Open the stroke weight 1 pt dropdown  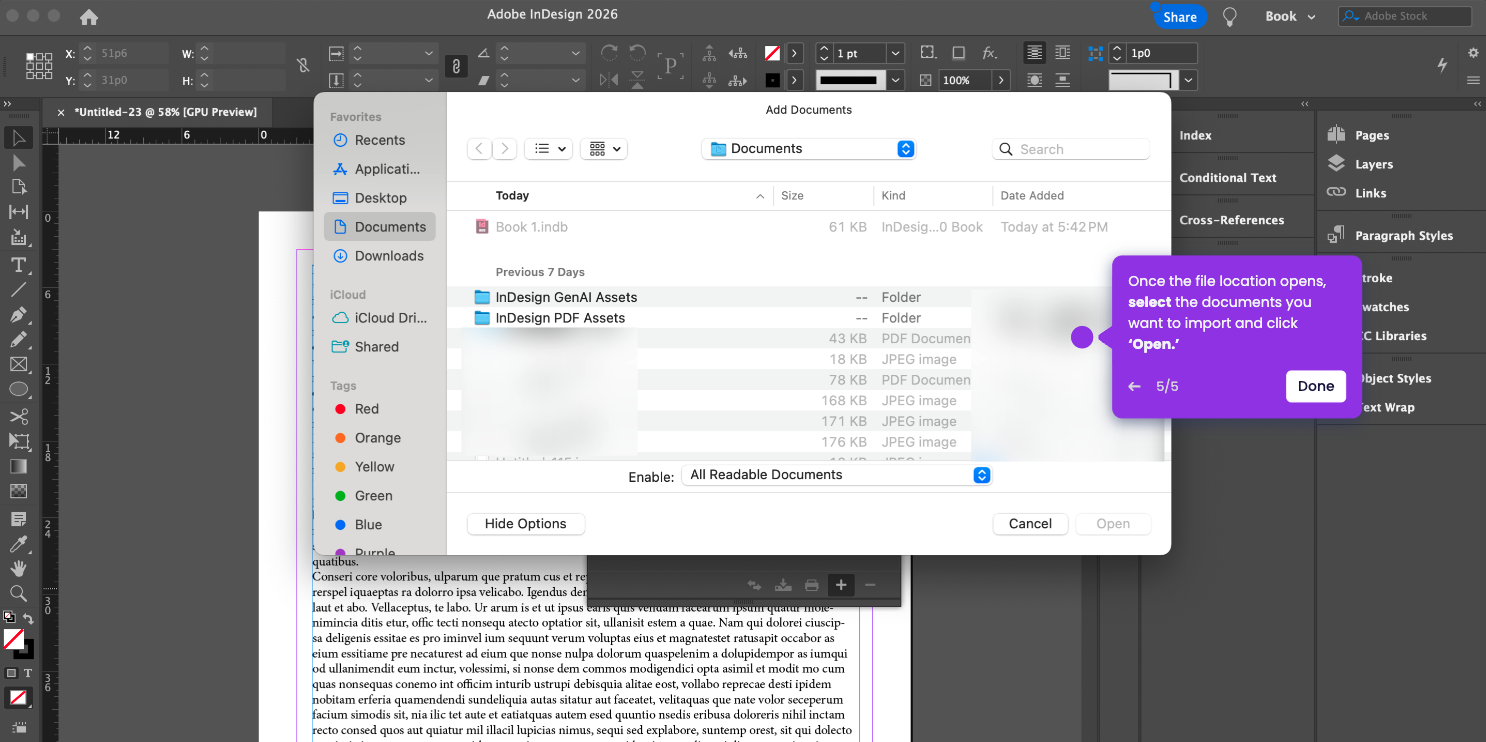point(895,54)
